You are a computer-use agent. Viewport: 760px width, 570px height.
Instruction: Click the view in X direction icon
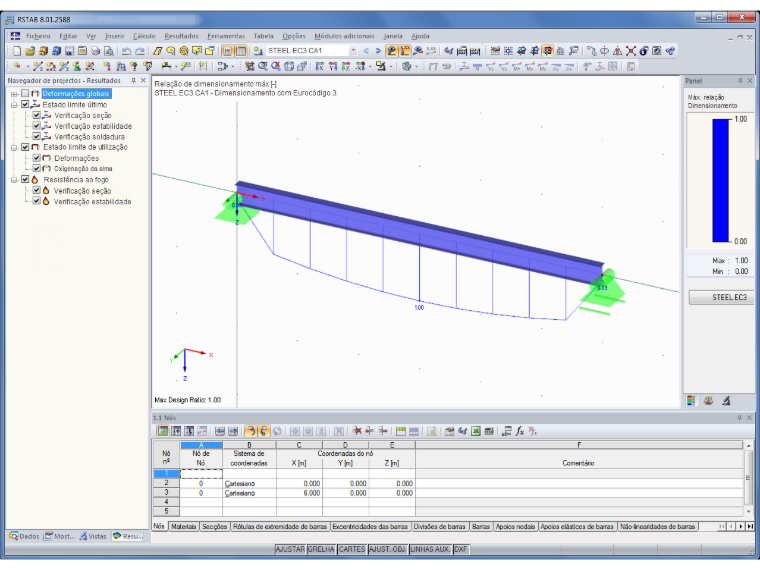pos(320,66)
